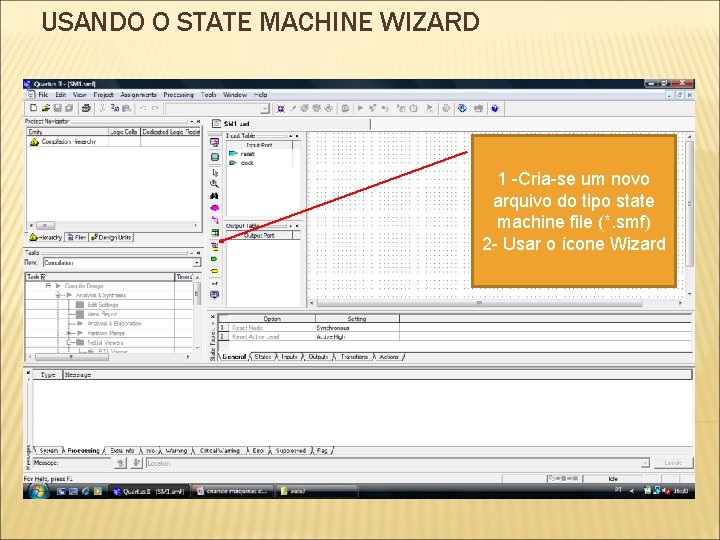This screenshot has width=720, height=540.
Task: Select the Hierarchy tab in Project Navigator
Action: pyautogui.click(x=45, y=237)
